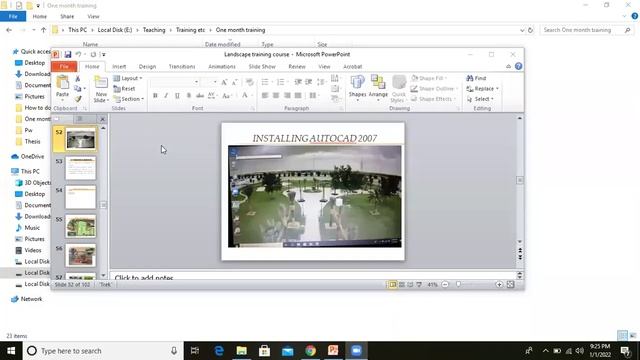
Task: Click the Find binoculars icon
Action: [x=470, y=78]
